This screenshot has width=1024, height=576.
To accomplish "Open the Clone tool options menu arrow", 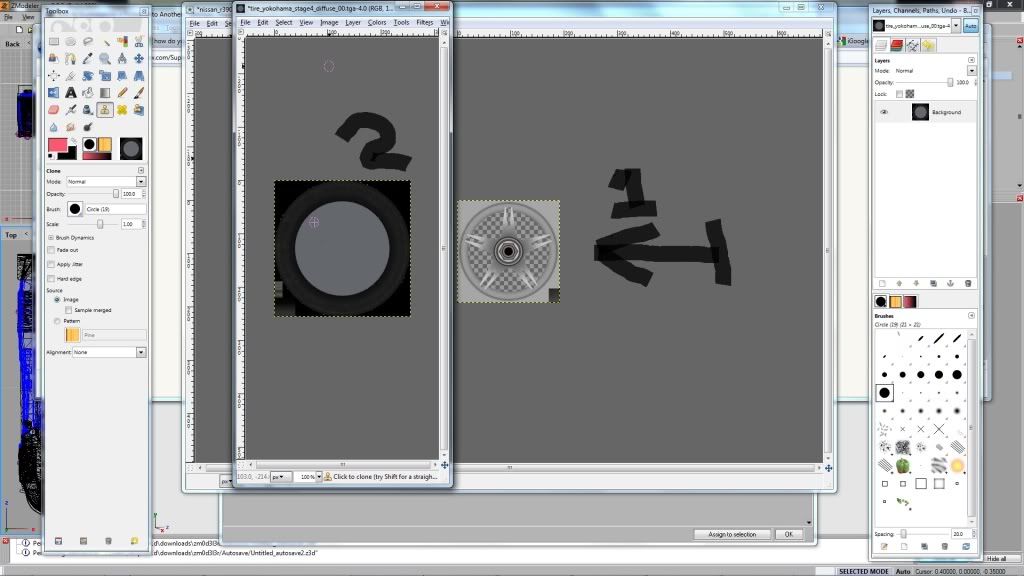I will pos(141,170).
